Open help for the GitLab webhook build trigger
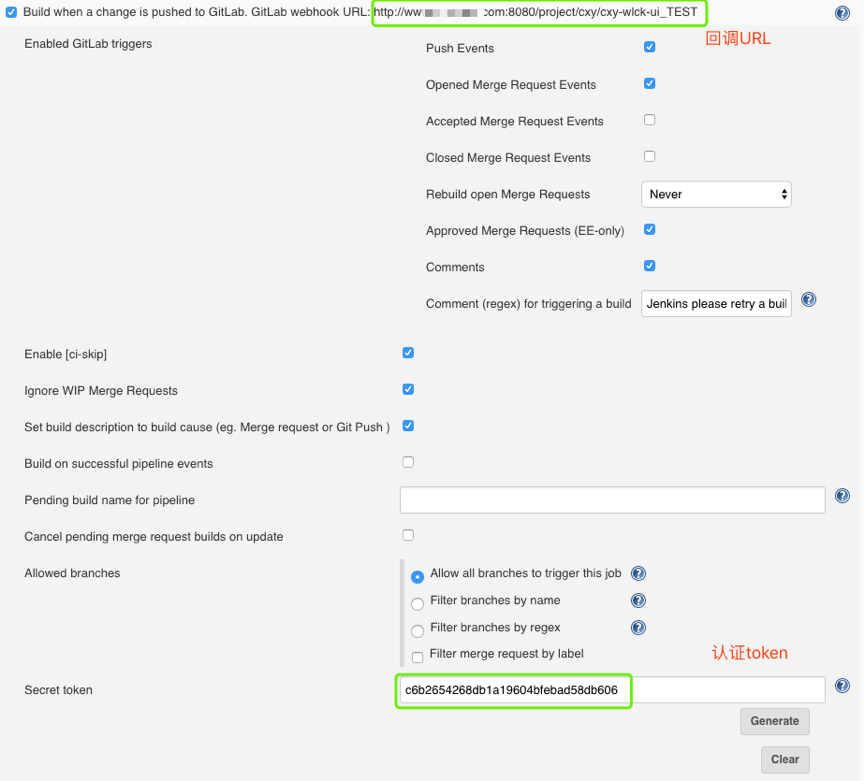864x781 pixels. click(x=842, y=13)
